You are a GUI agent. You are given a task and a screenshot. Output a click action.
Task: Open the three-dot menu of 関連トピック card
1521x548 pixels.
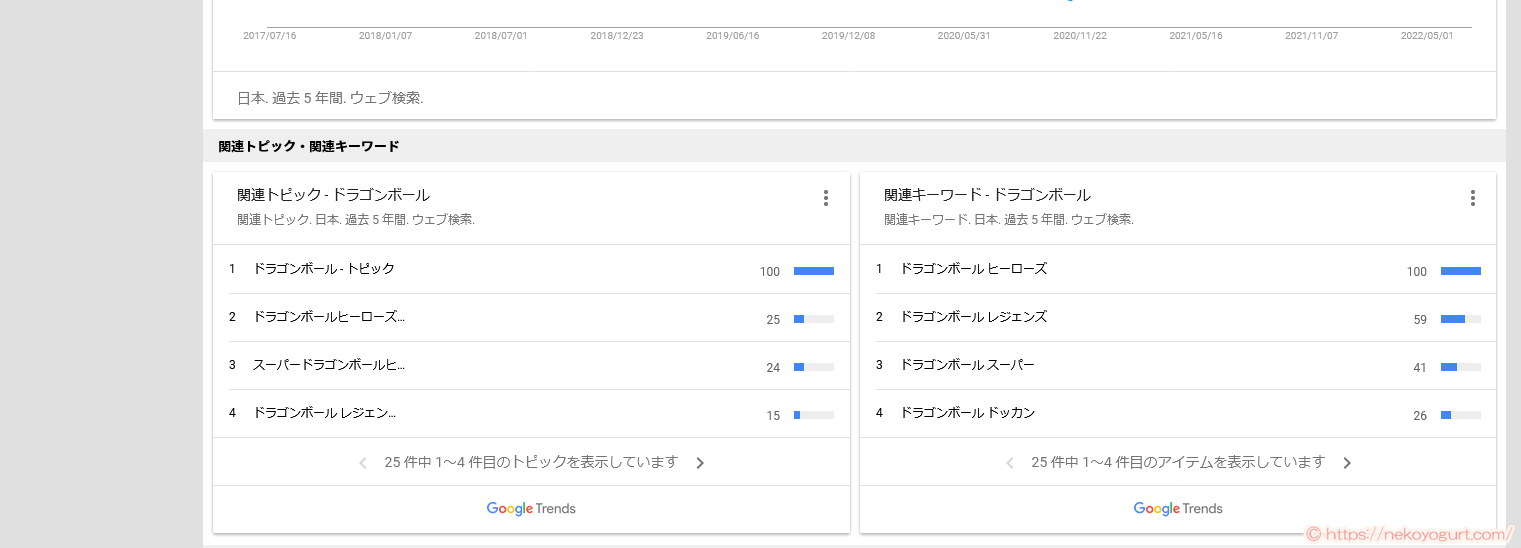825,198
